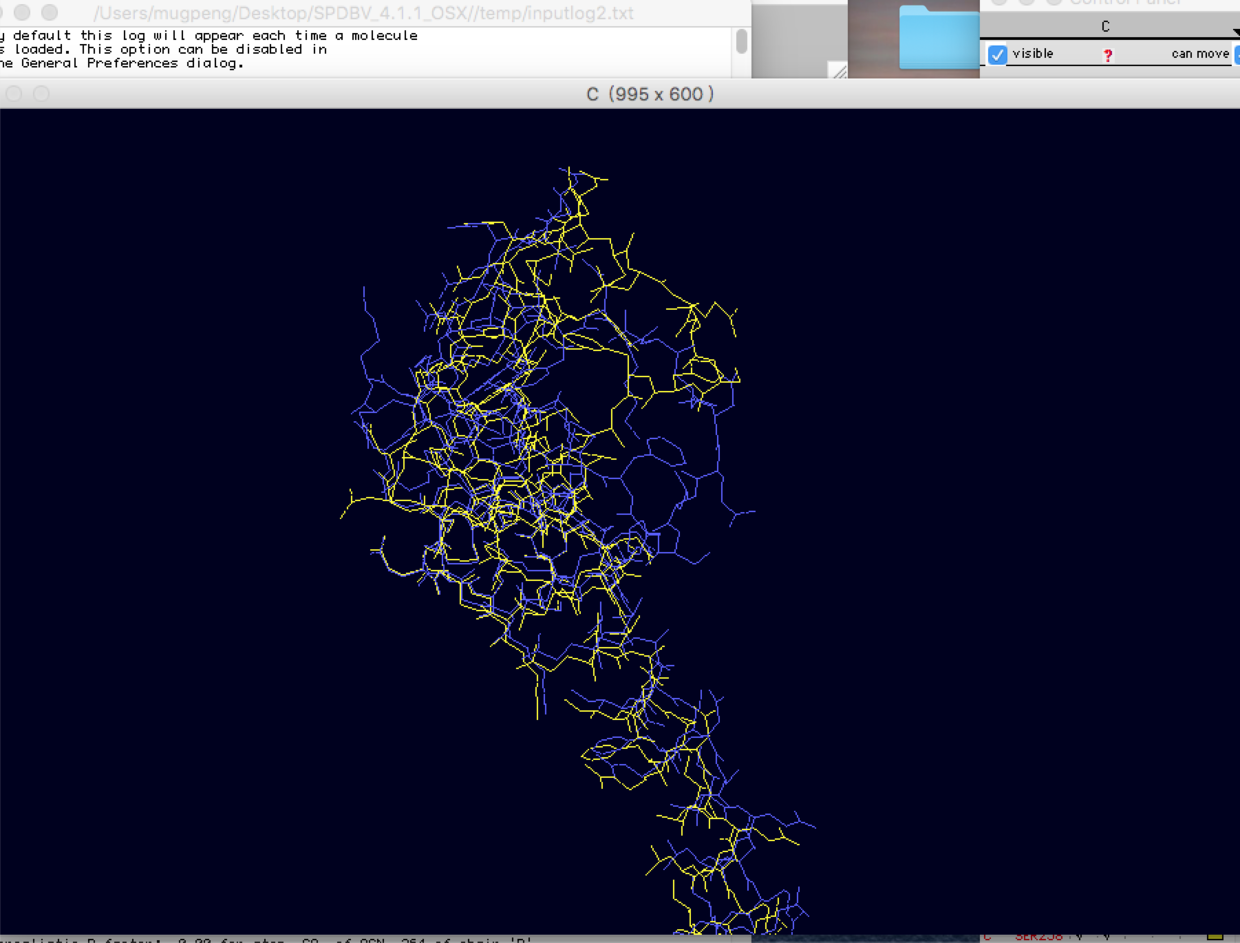The image size is (1240, 943).
Task: Click the red question mark help icon
Action: (x=1108, y=55)
